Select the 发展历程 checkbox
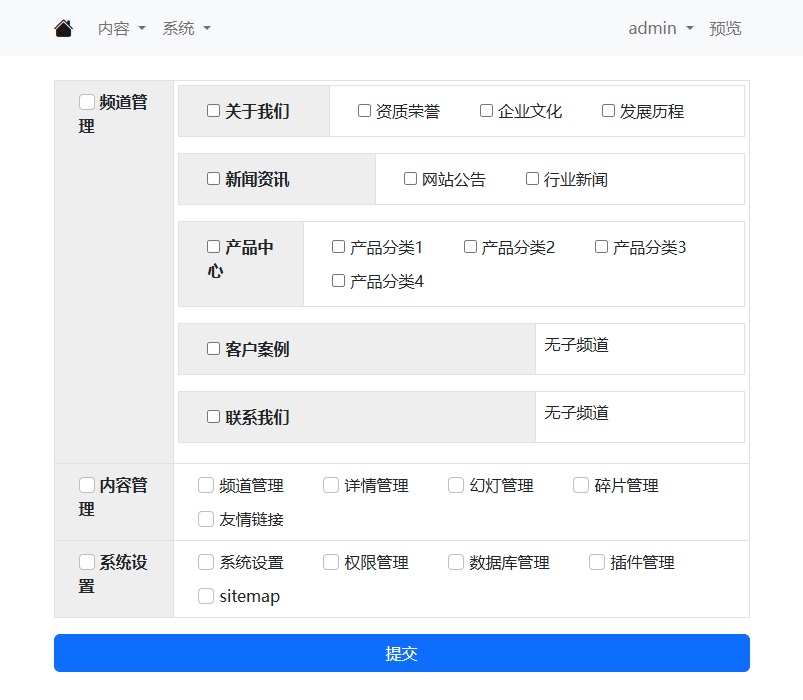The height and width of the screenshot is (700, 803). 608,111
